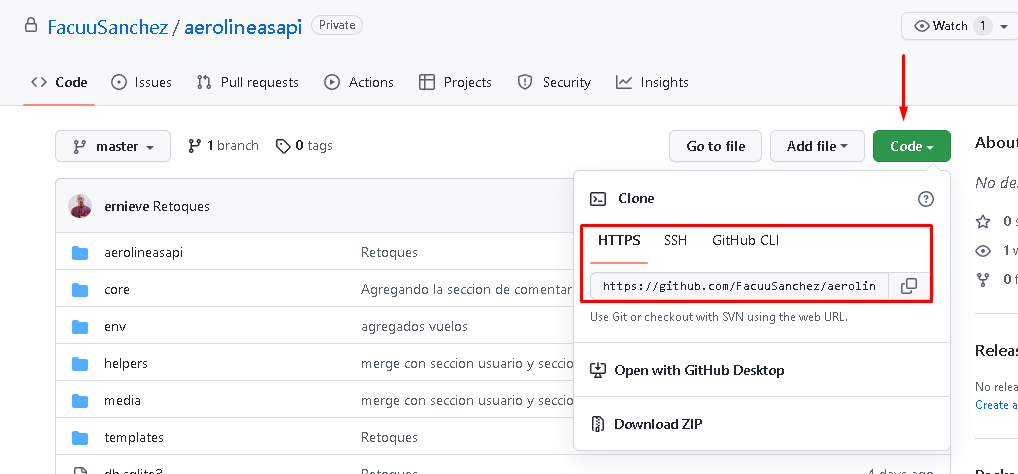
Task: Open the ernieve commit author link
Action: point(127,206)
